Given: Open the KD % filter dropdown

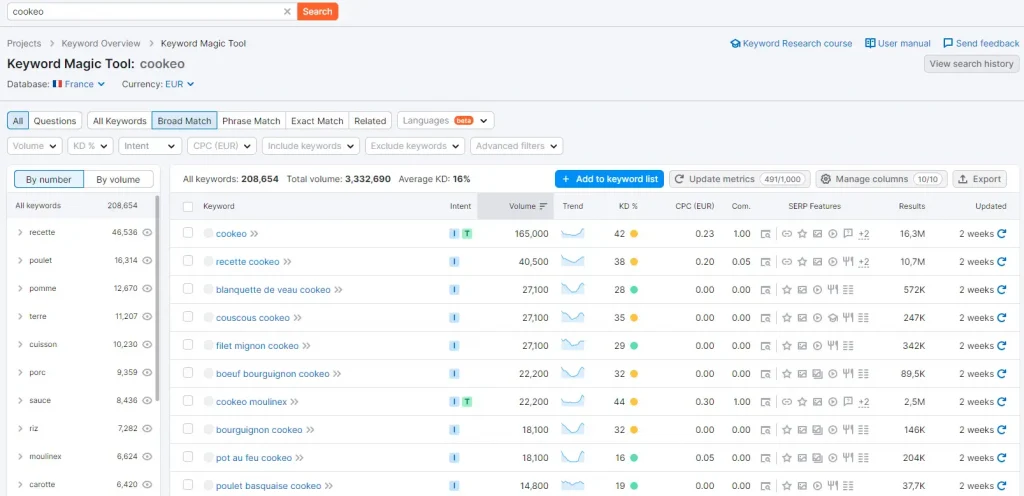Looking at the screenshot, I should click(90, 146).
